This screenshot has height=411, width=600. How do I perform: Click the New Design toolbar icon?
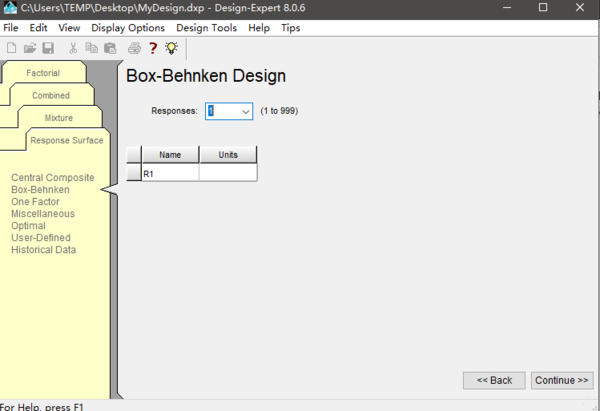click(x=11, y=48)
